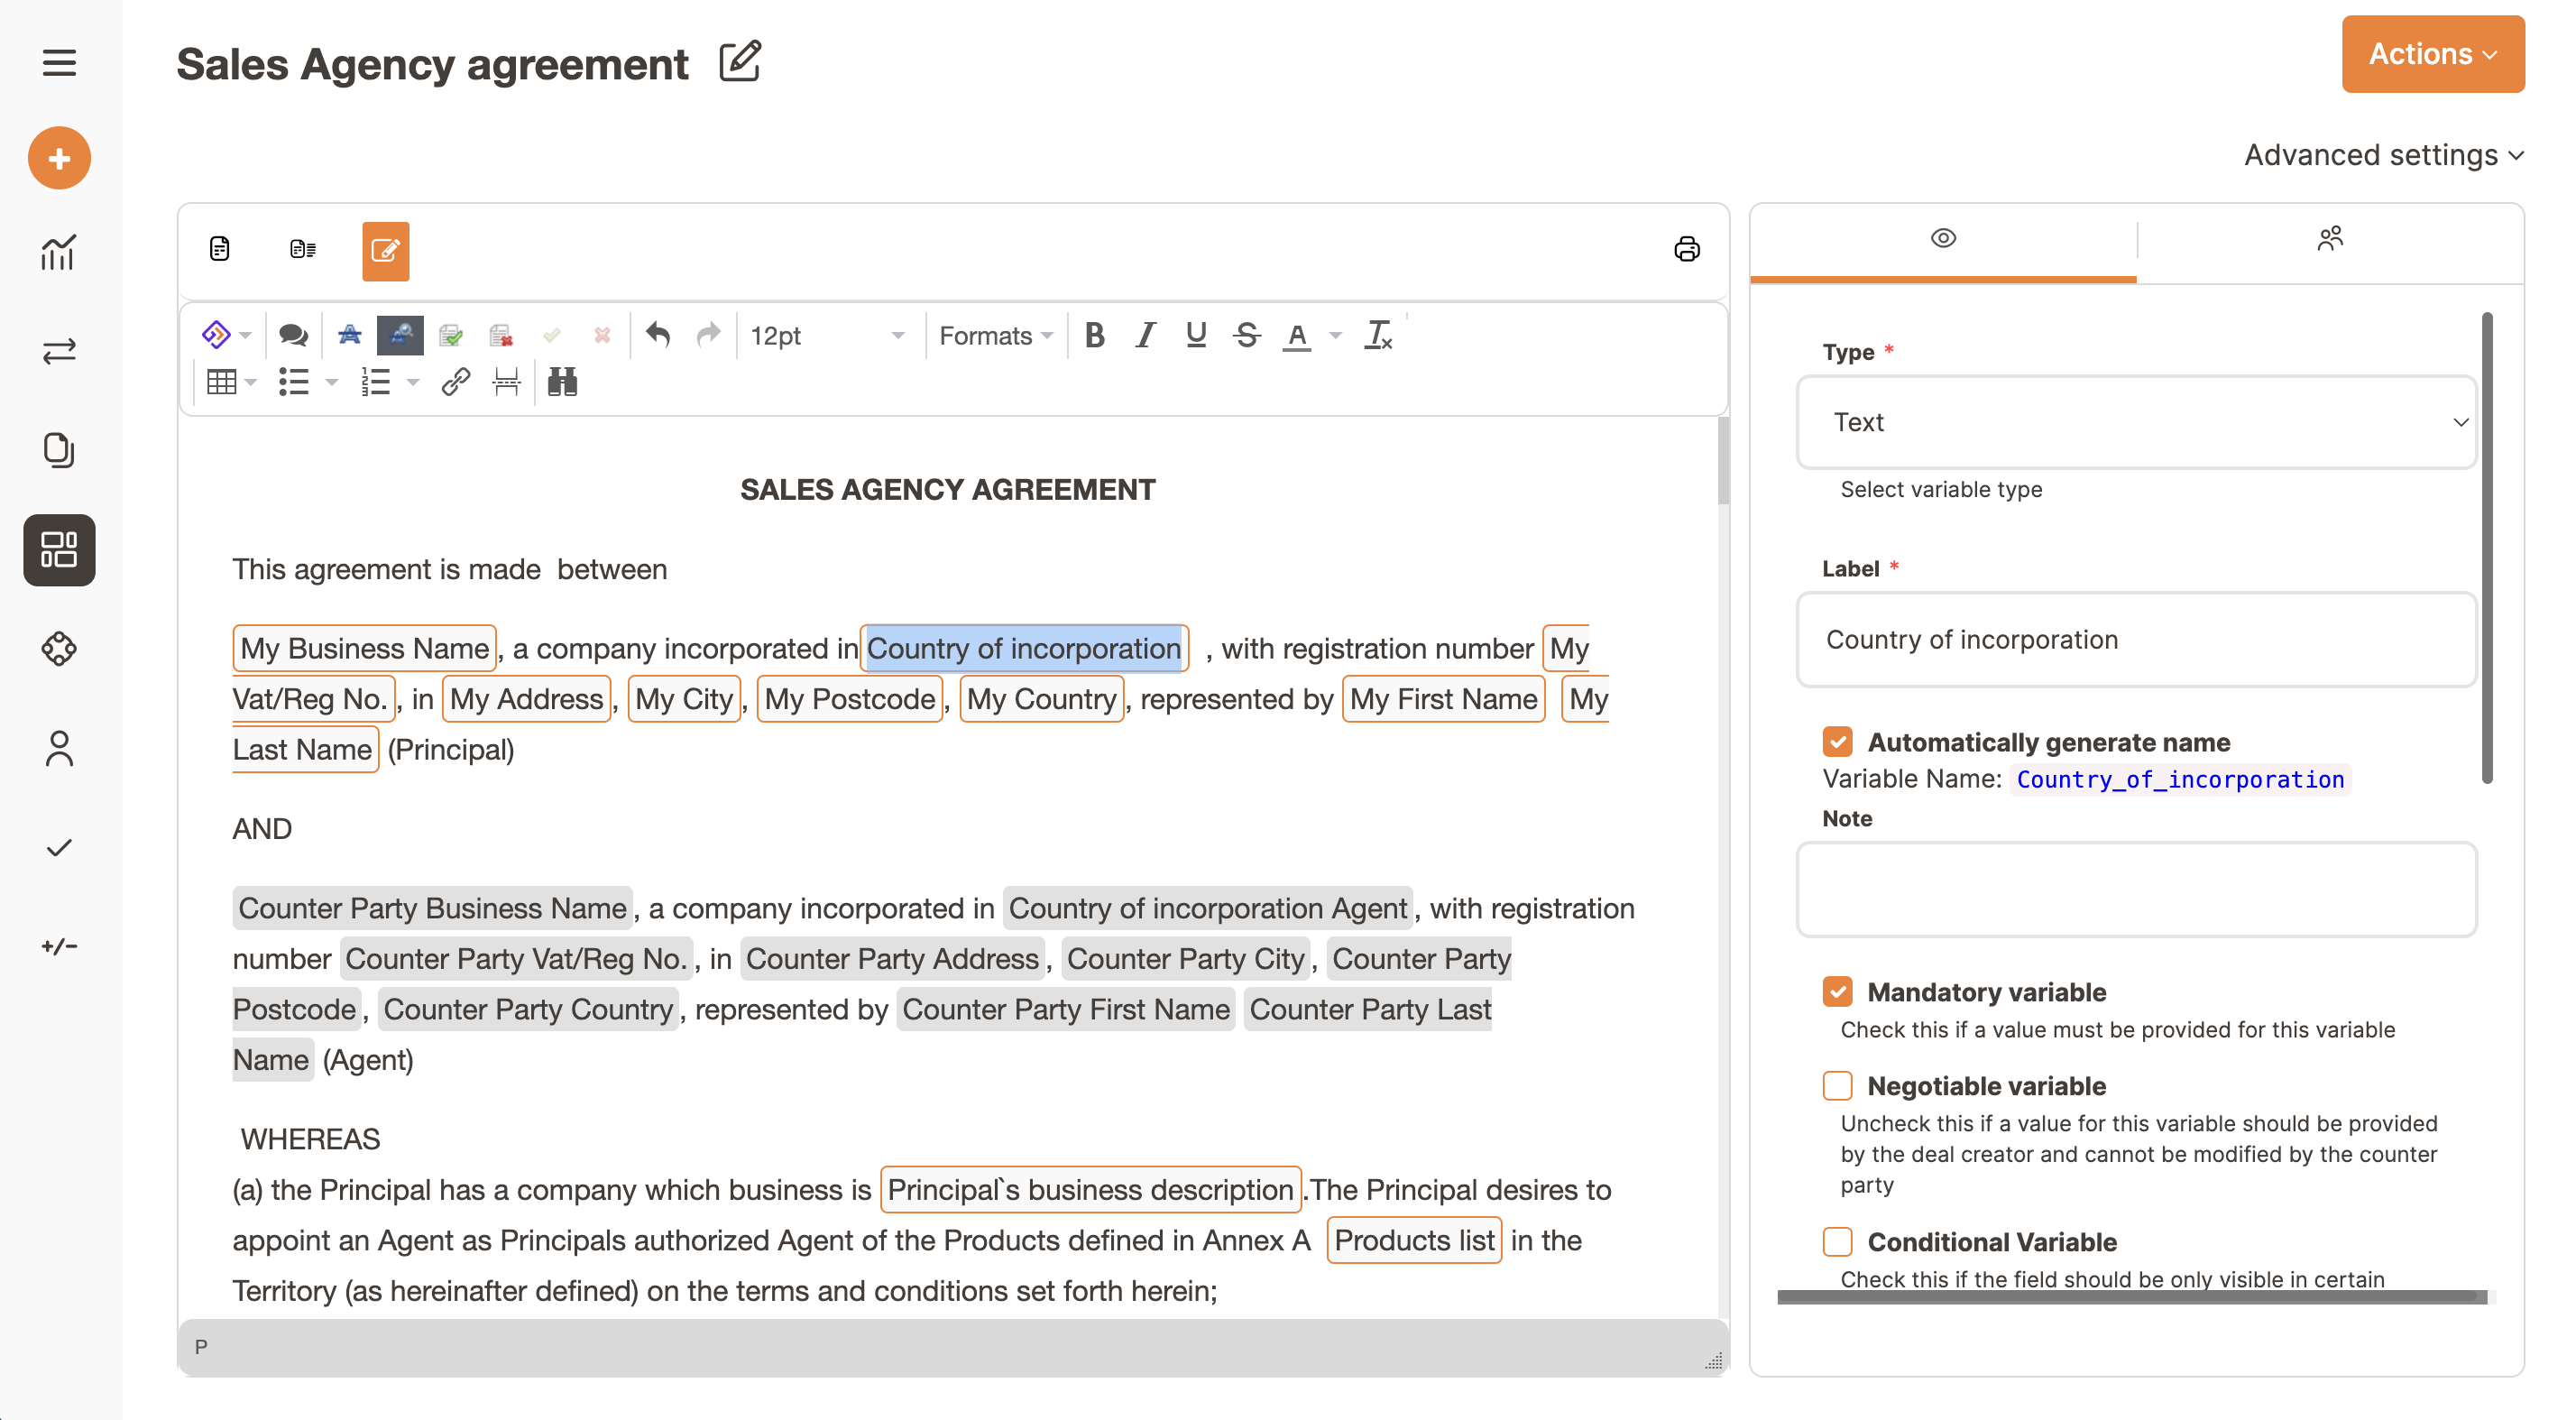Enable Negotiable variable checkbox
The width and height of the screenshot is (2576, 1420).
pos(1837,1086)
